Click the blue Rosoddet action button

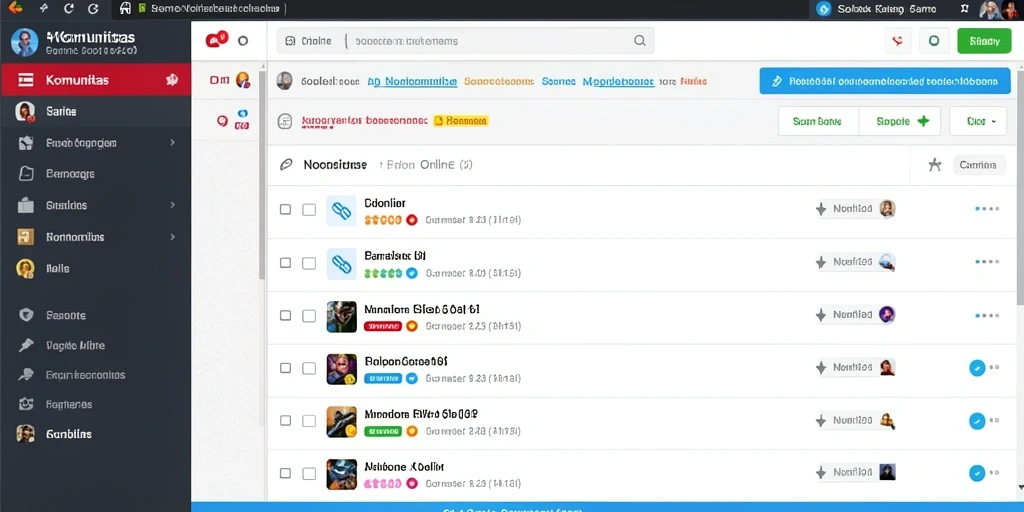tap(885, 81)
